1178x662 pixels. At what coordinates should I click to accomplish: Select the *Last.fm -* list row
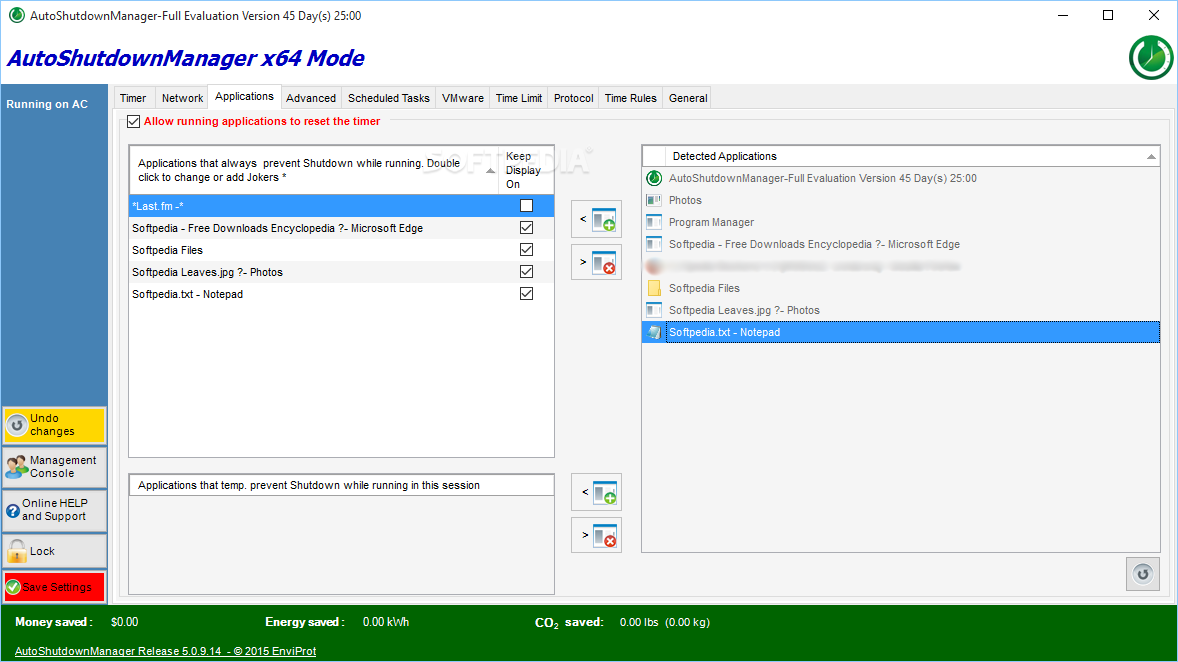[341, 206]
